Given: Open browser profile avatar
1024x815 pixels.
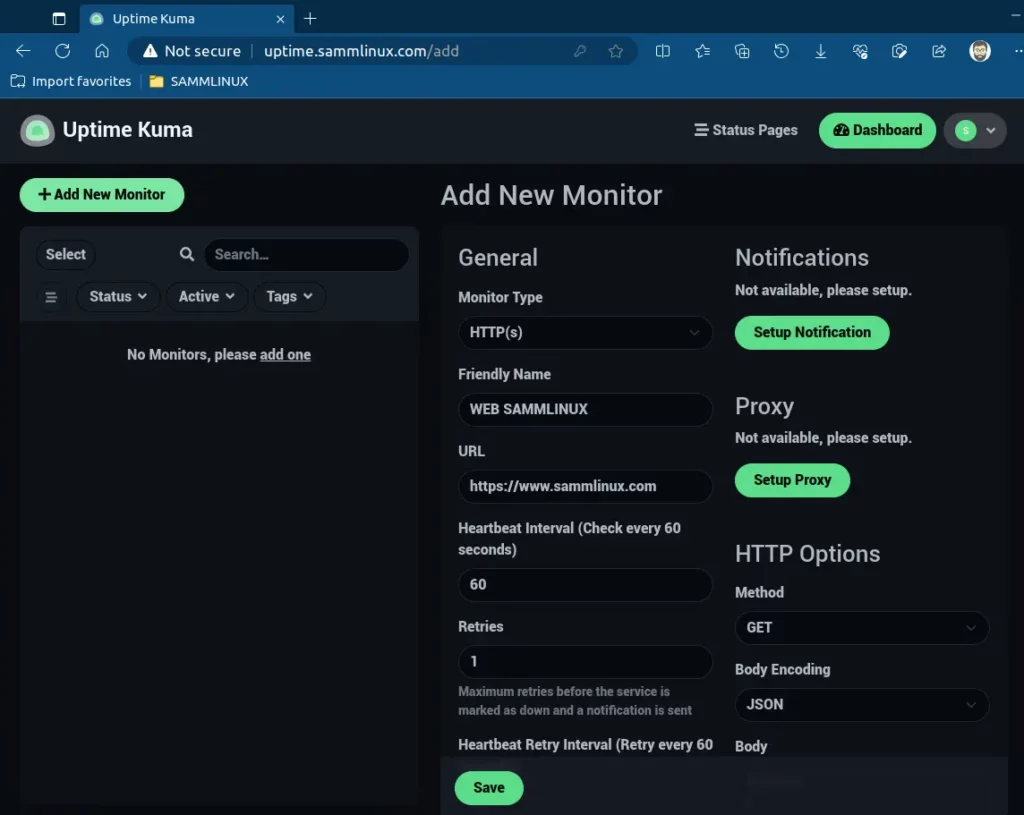Looking at the screenshot, I should [x=980, y=51].
